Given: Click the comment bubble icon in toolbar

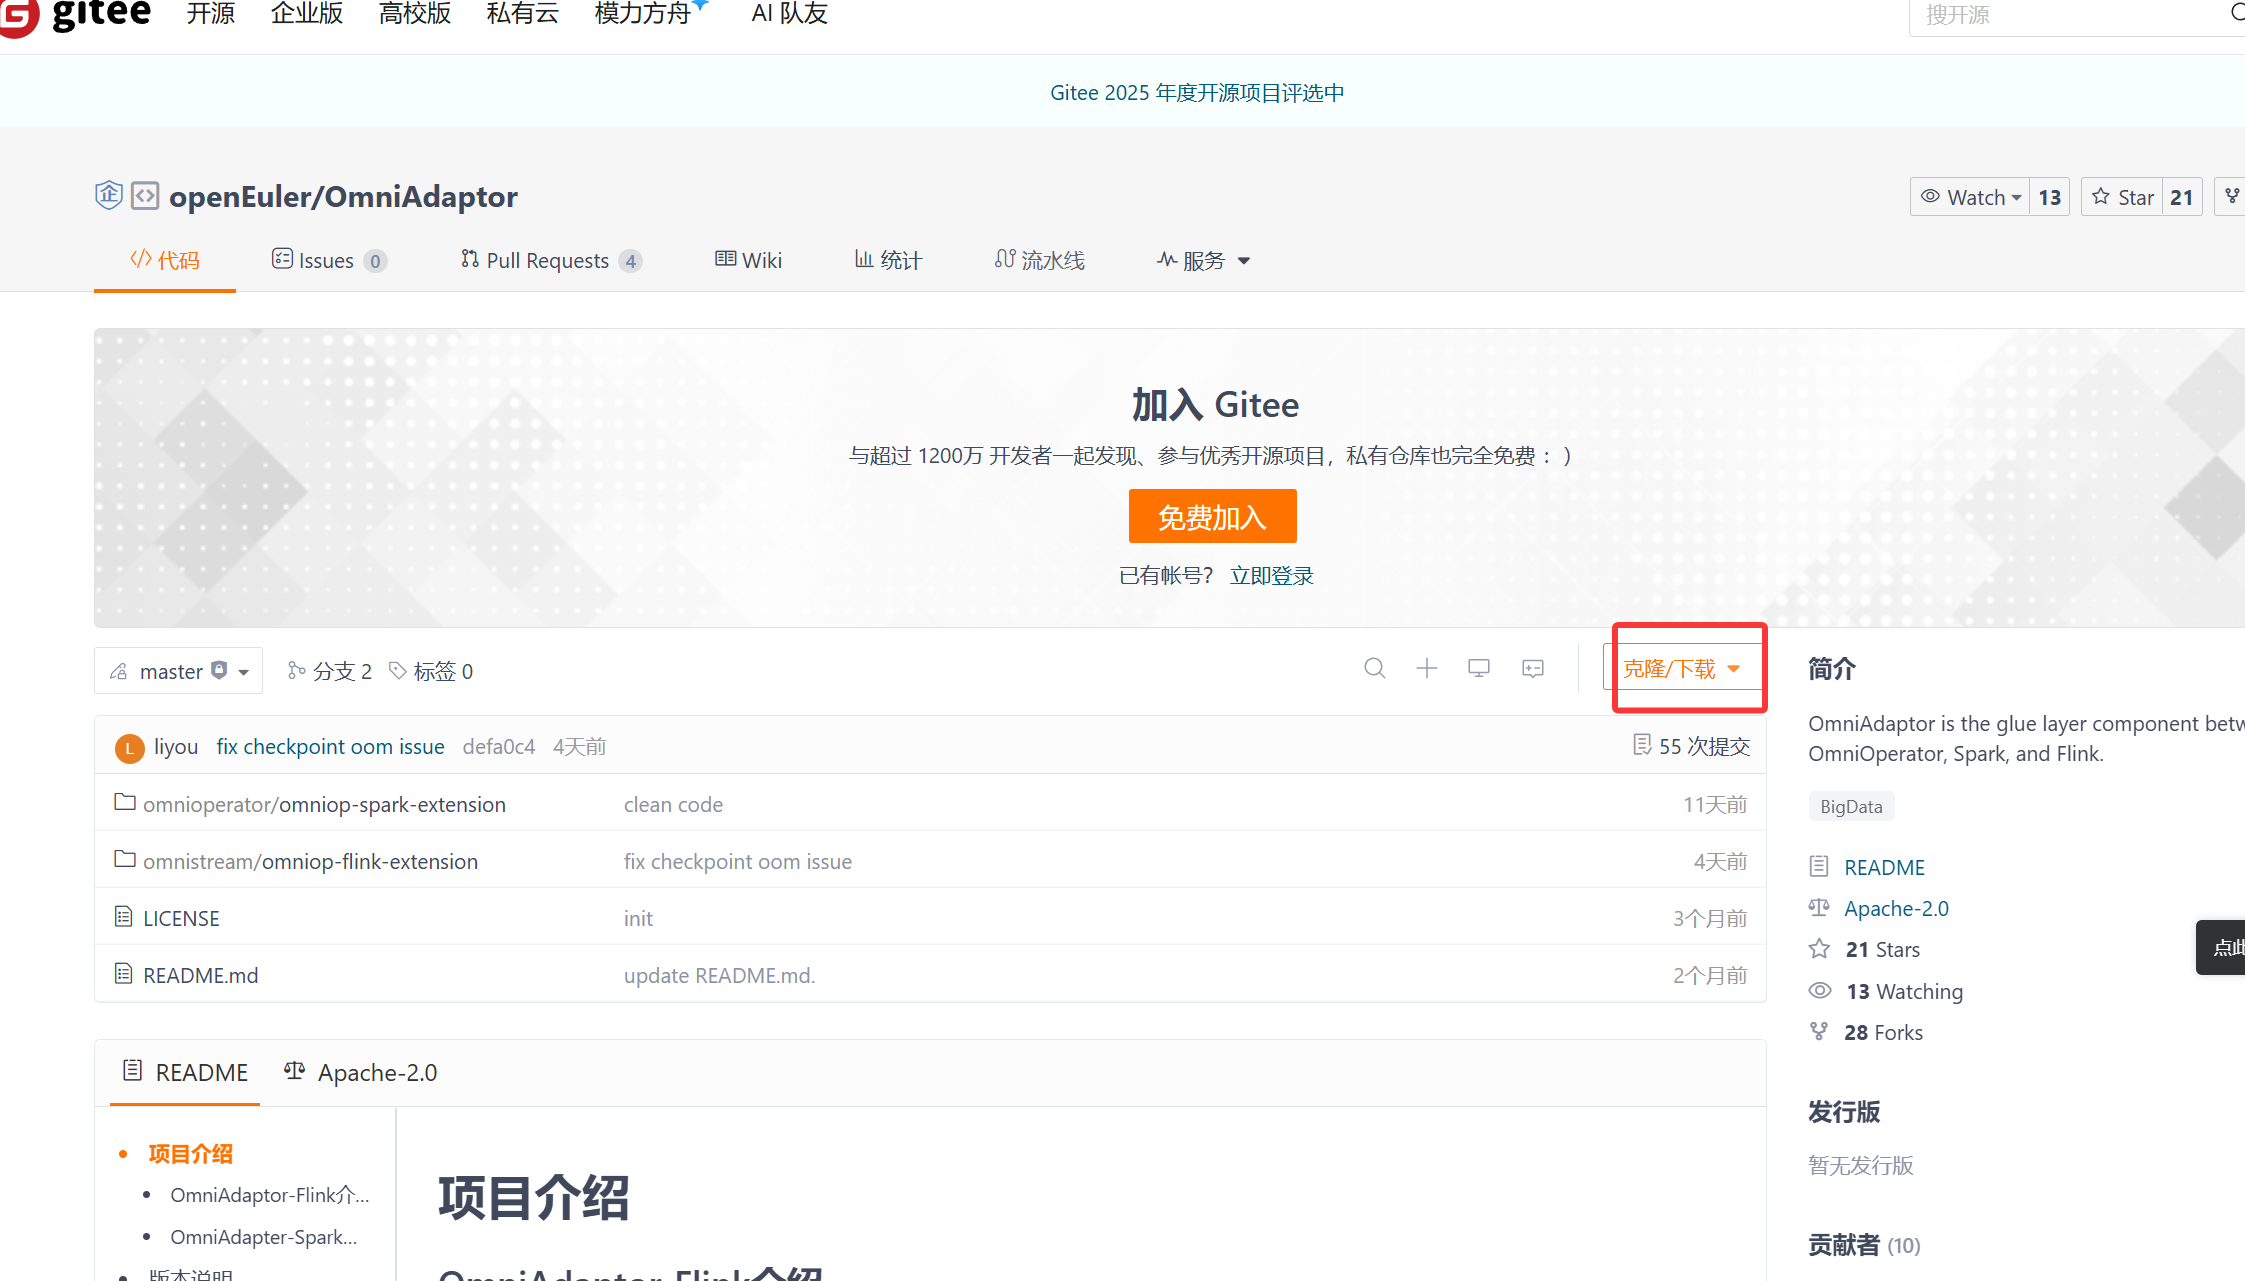Looking at the screenshot, I should tap(1533, 668).
